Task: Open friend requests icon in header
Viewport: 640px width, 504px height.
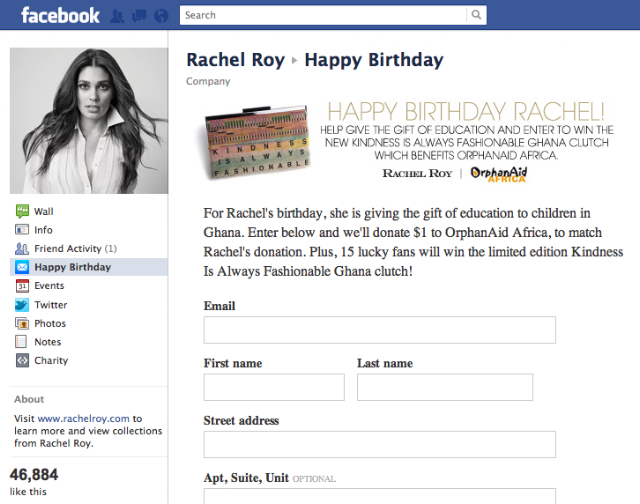Action: point(118,16)
